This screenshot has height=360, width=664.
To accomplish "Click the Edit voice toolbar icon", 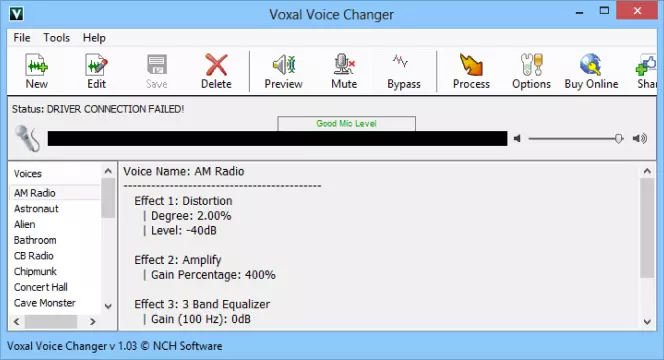I will pos(97,71).
